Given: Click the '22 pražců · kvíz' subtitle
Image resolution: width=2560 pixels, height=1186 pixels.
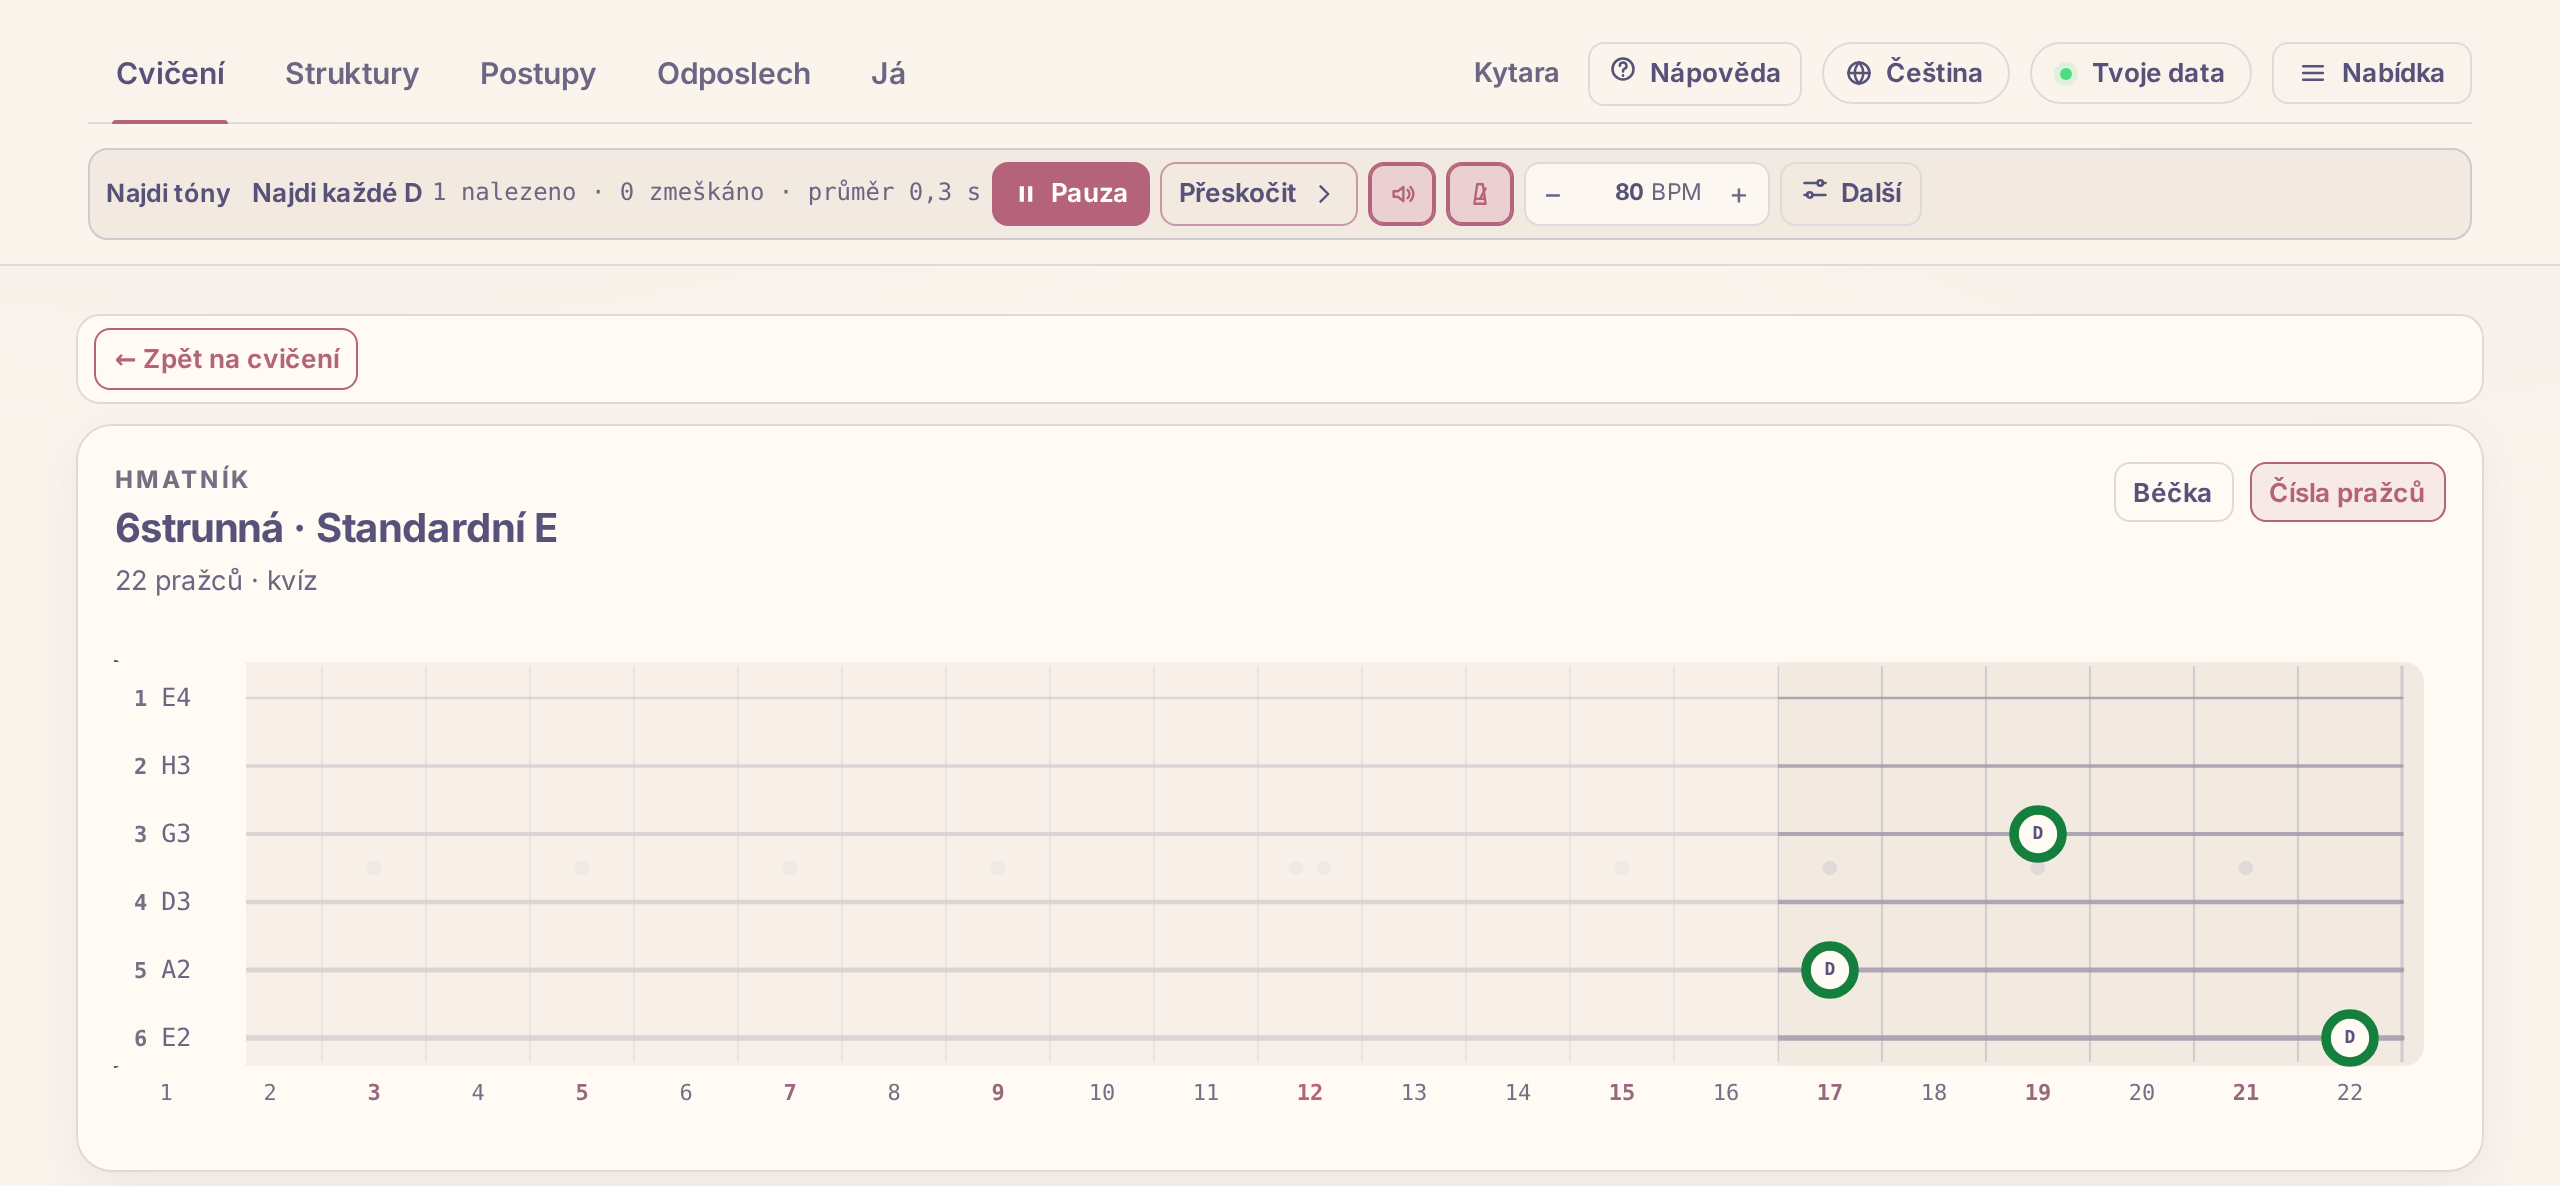Looking at the screenshot, I should pos(216,581).
